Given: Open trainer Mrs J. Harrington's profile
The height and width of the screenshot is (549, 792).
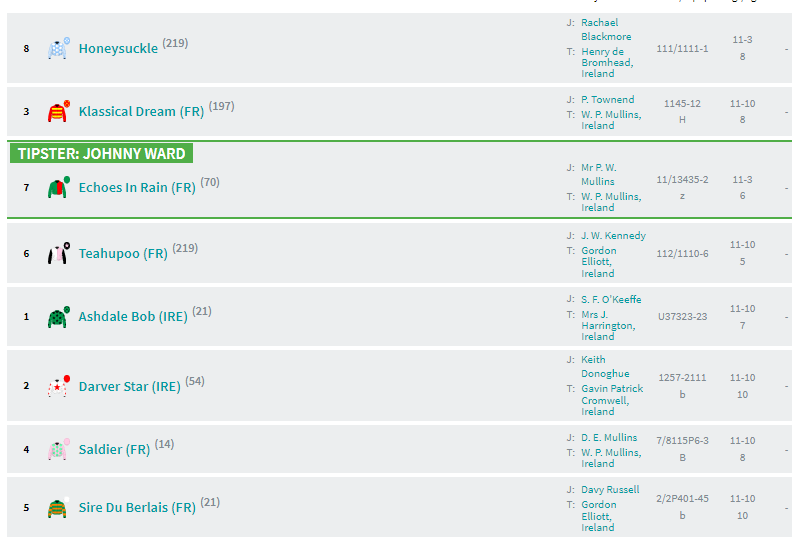Looking at the screenshot, I should 608,326.
